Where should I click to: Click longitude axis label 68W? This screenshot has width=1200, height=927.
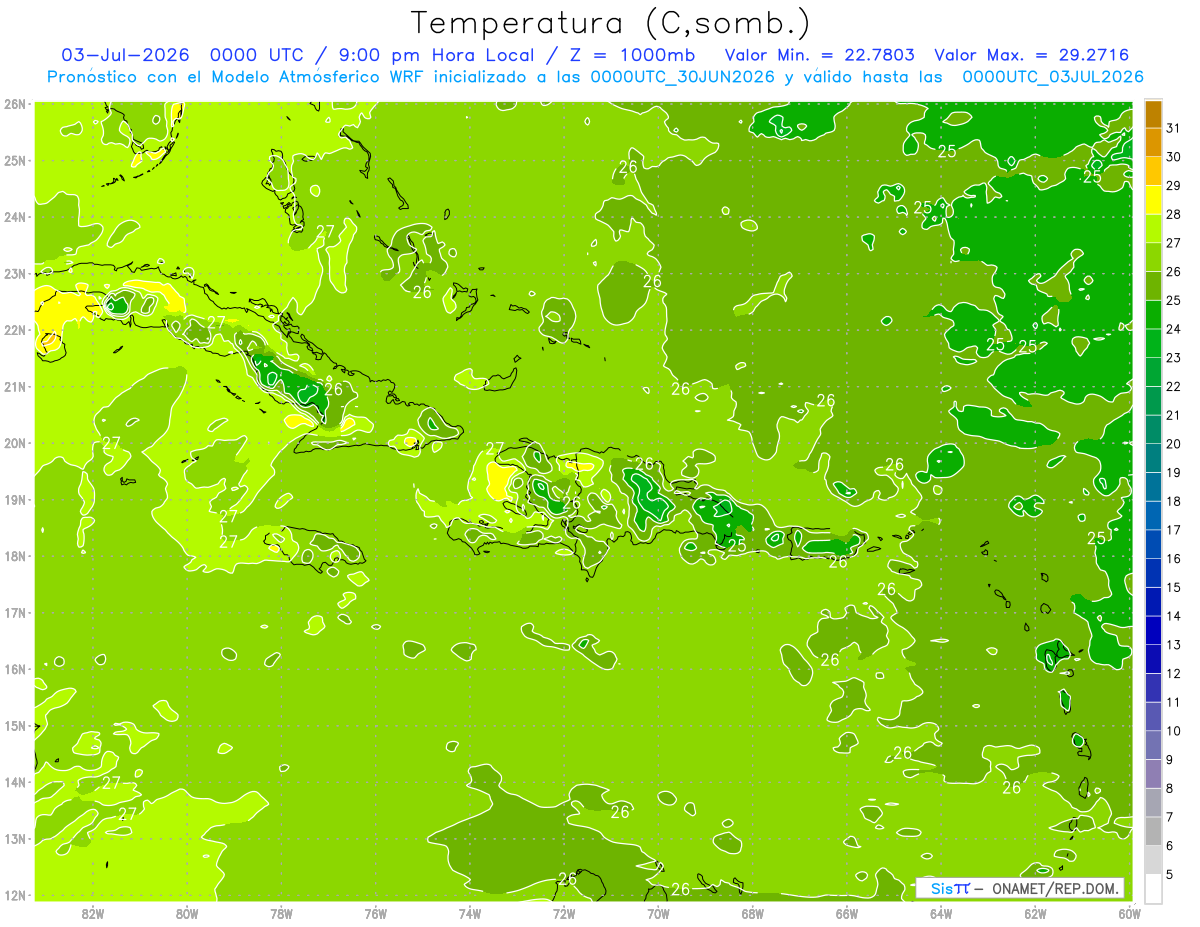click(x=753, y=913)
